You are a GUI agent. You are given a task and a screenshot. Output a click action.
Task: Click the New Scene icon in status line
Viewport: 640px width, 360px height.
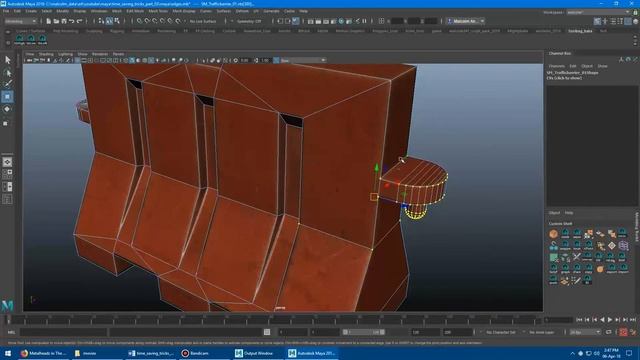coord(48,21)
